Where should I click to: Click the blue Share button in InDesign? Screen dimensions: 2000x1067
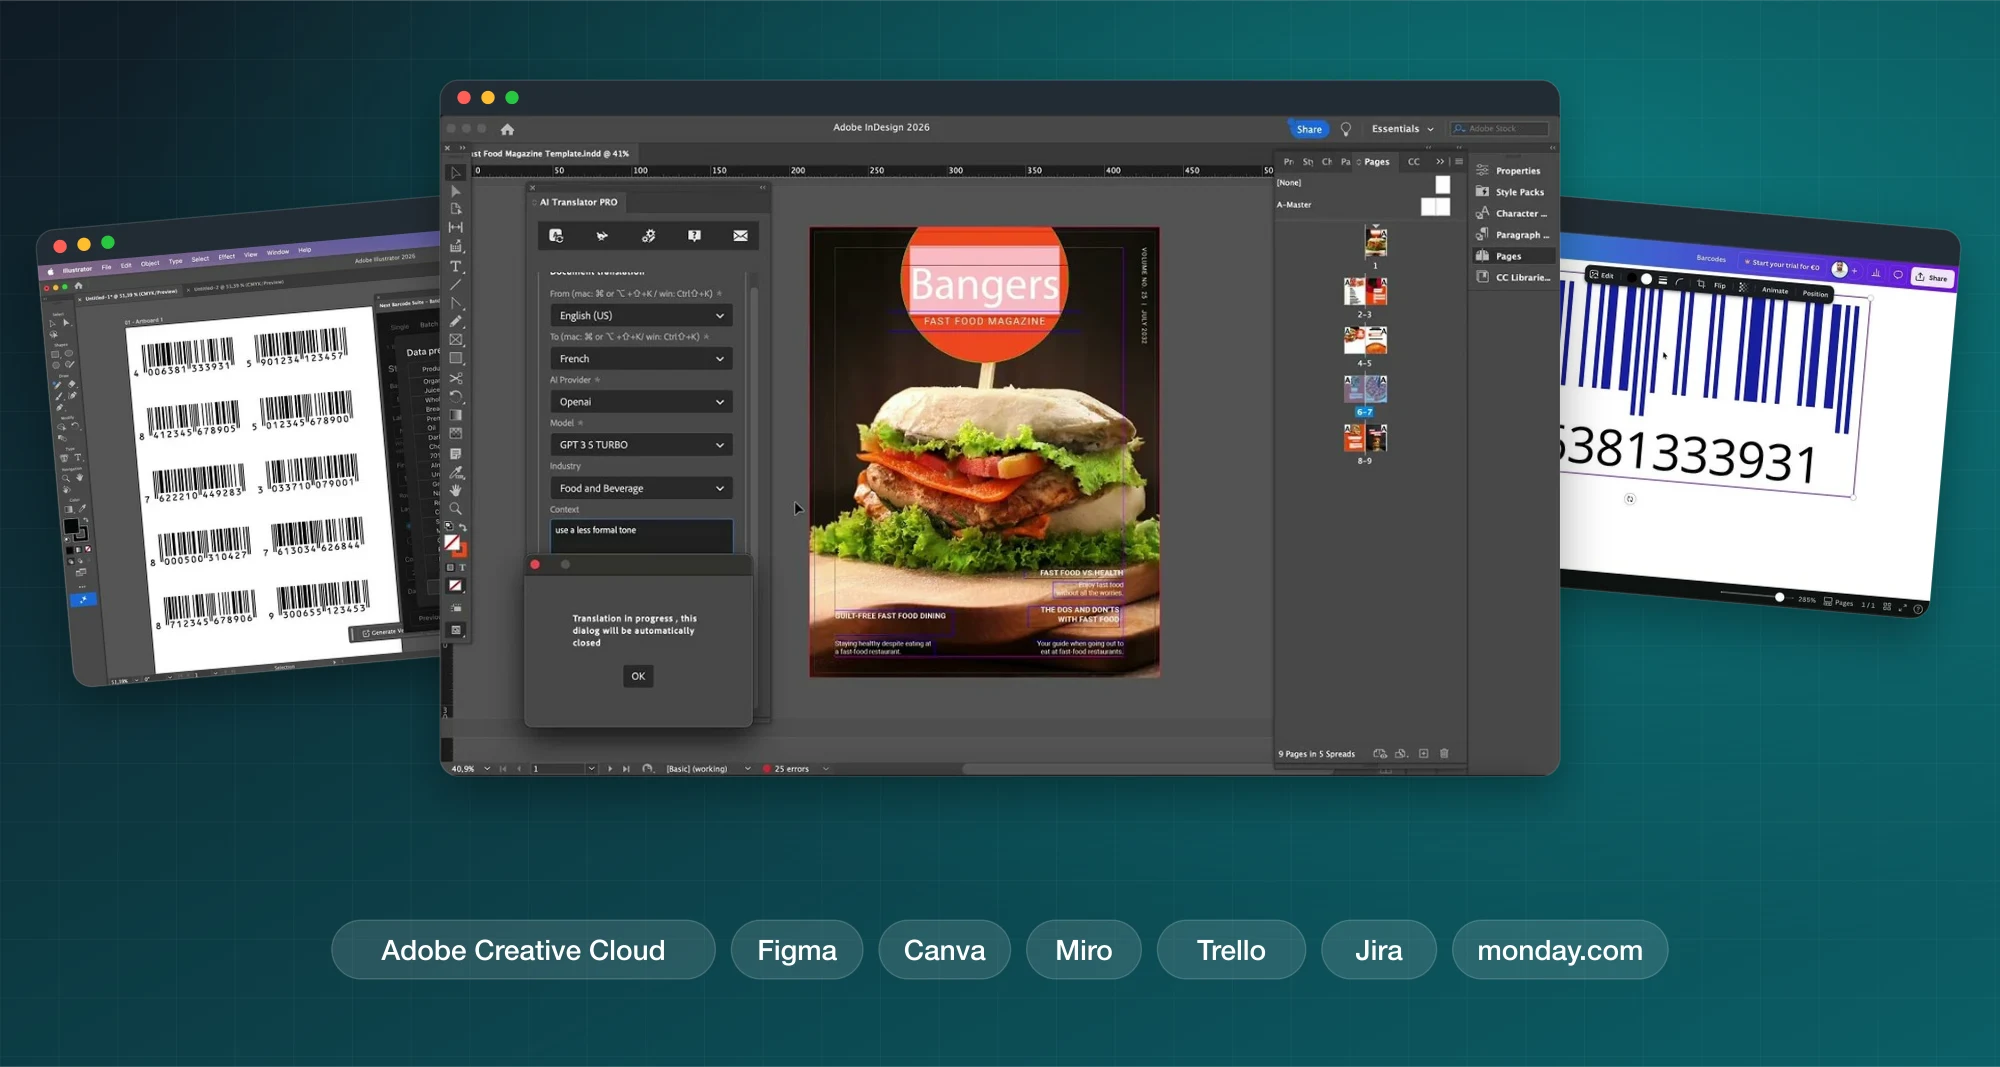(1309, 129)
